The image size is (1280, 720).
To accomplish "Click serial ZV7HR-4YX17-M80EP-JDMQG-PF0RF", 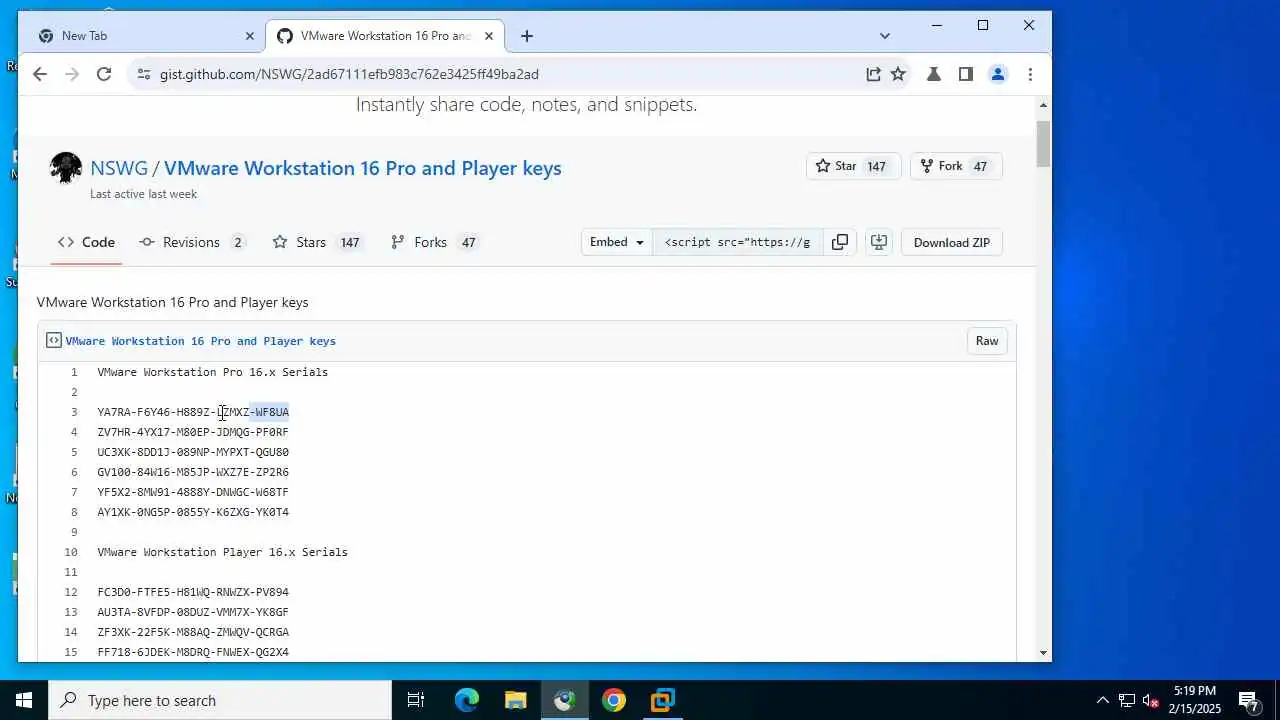I will (x=193, y=432).
